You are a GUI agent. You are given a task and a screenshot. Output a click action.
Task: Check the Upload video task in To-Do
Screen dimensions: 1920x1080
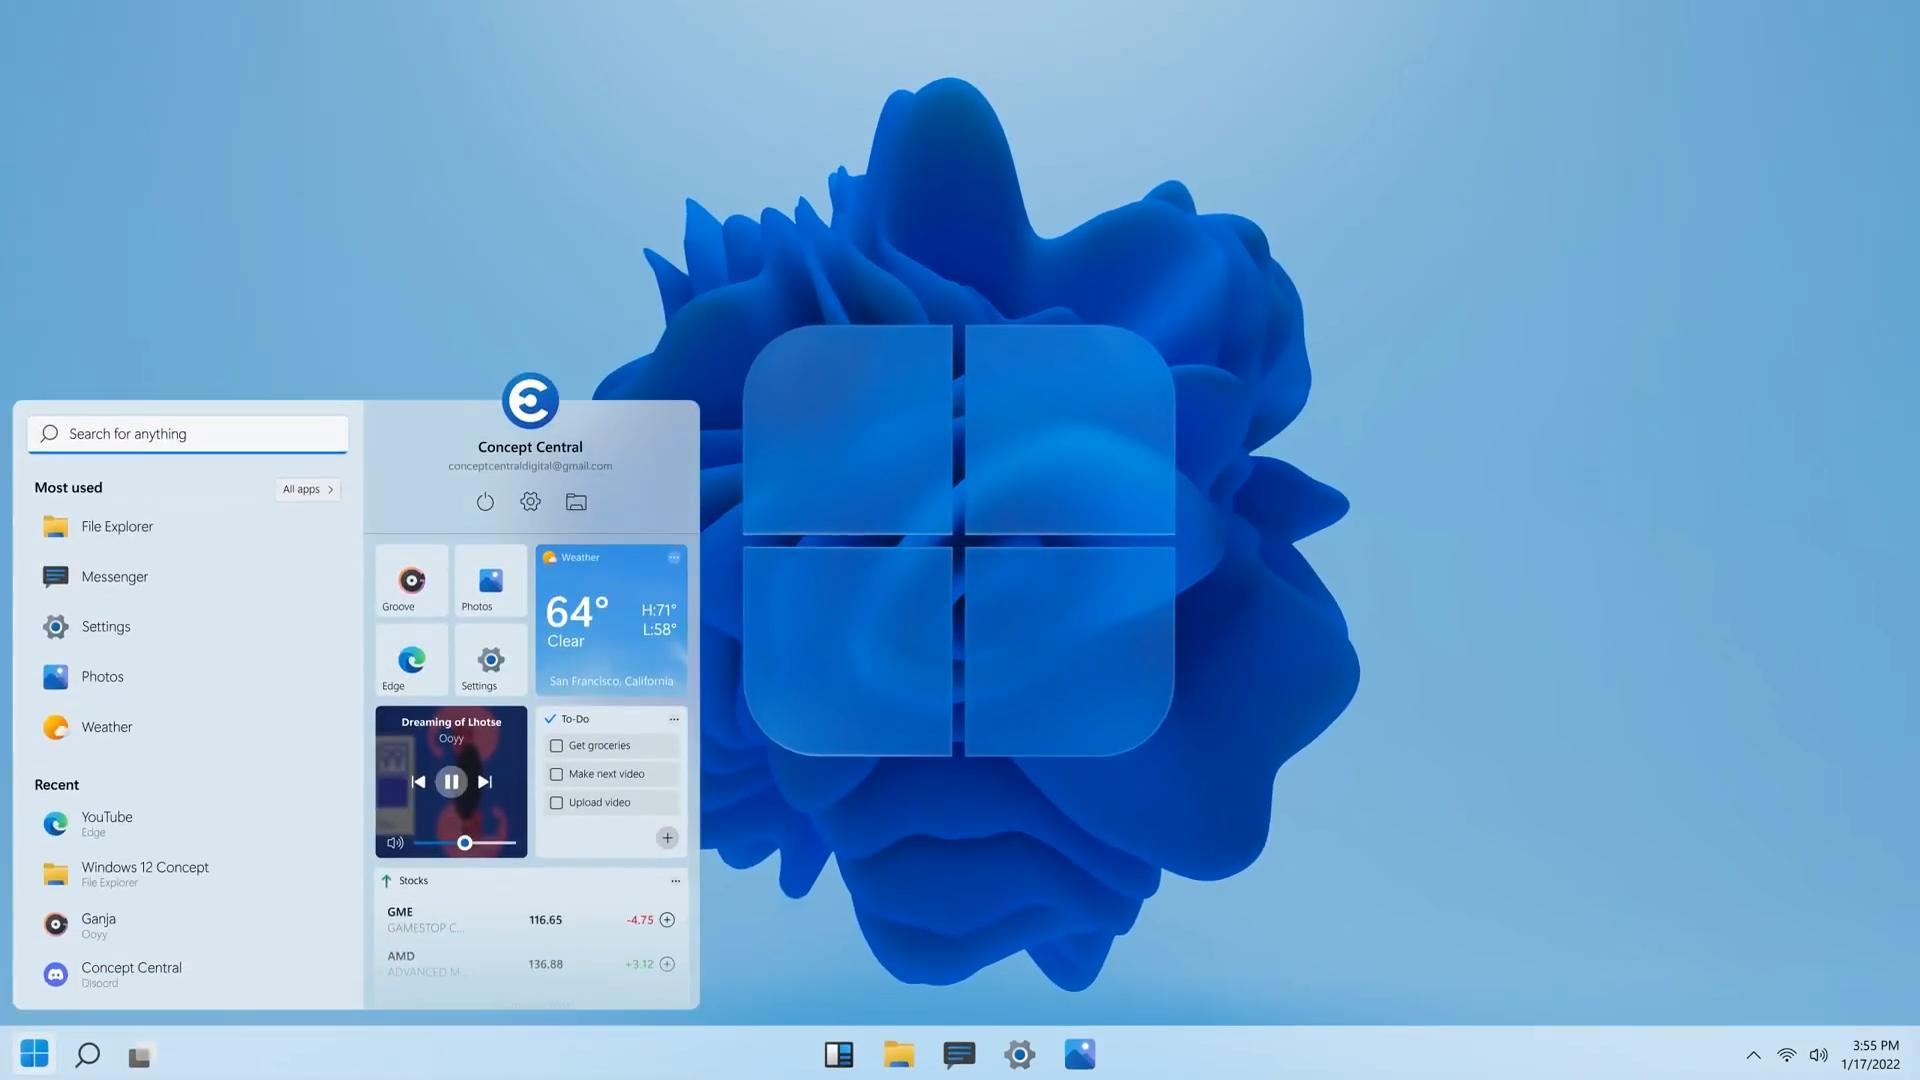(x=556, y=803)
